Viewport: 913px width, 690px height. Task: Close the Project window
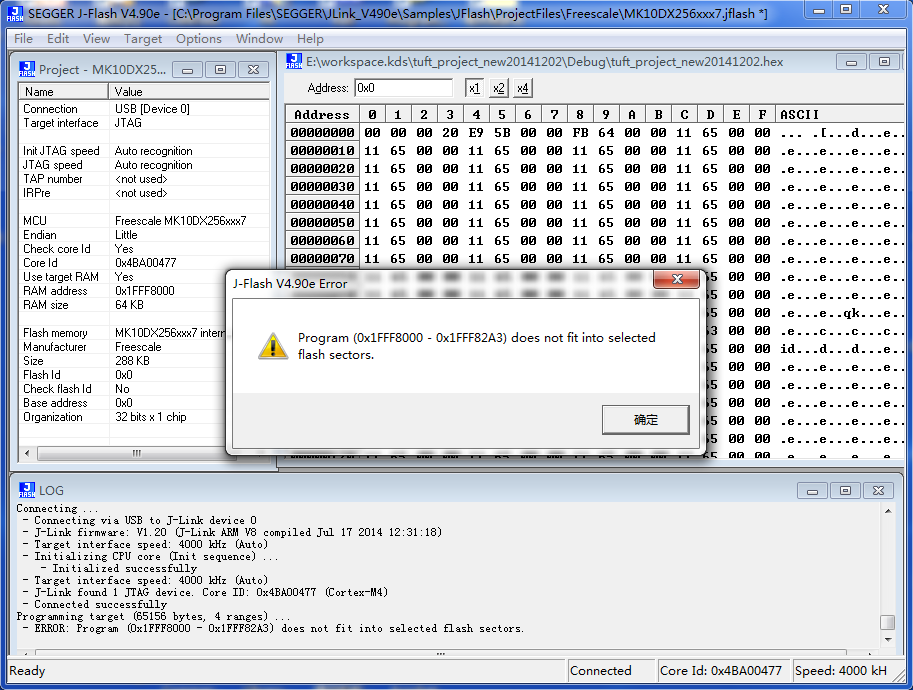coord(253,70)
